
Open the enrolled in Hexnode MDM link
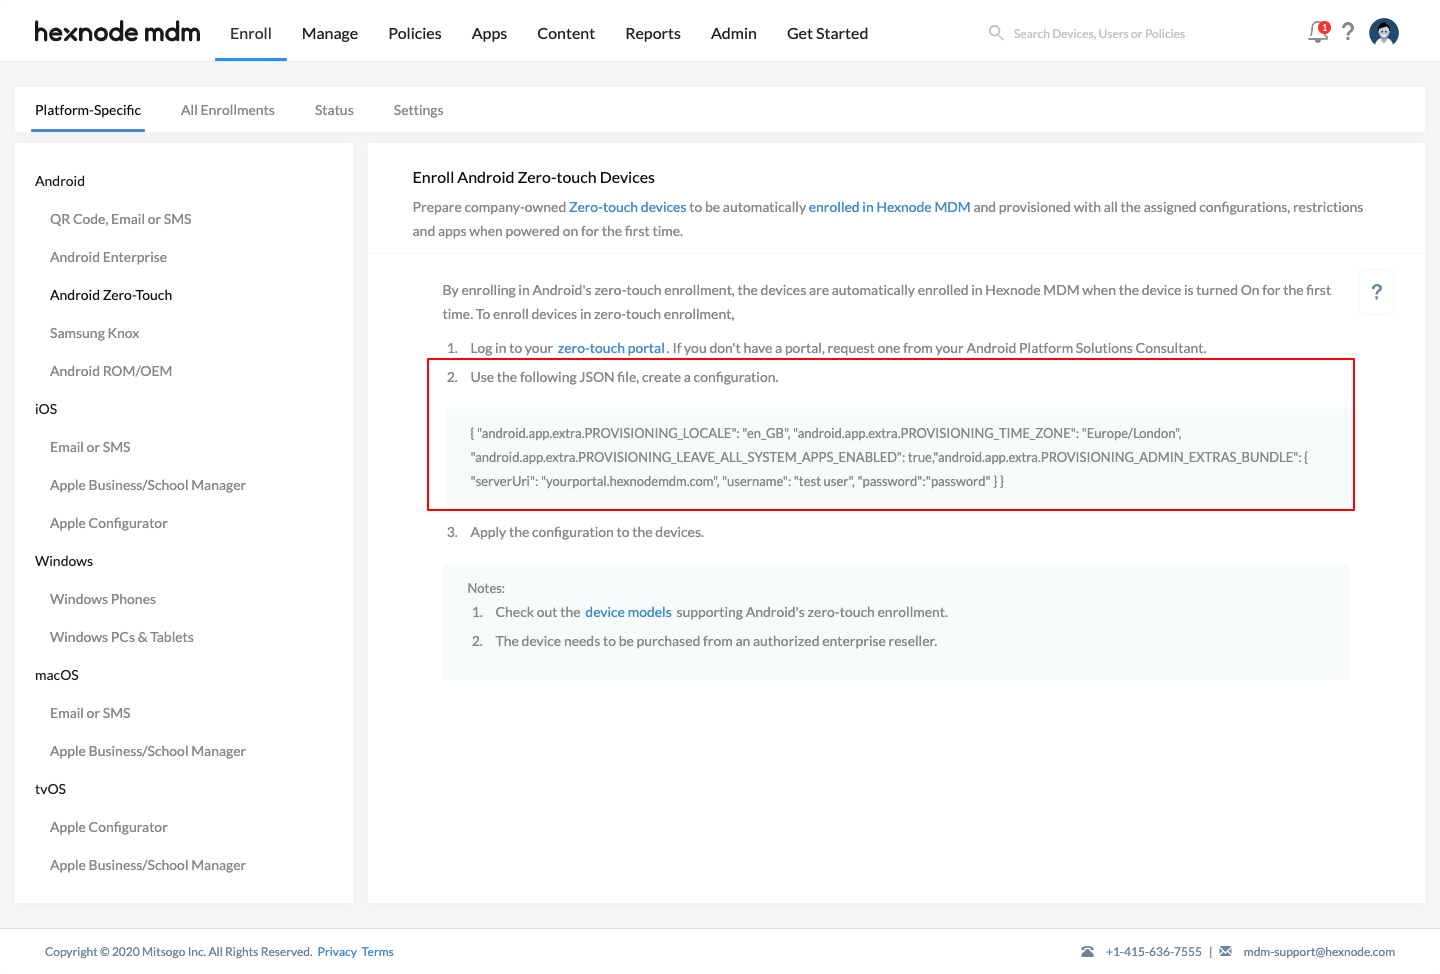click(889, 207)
